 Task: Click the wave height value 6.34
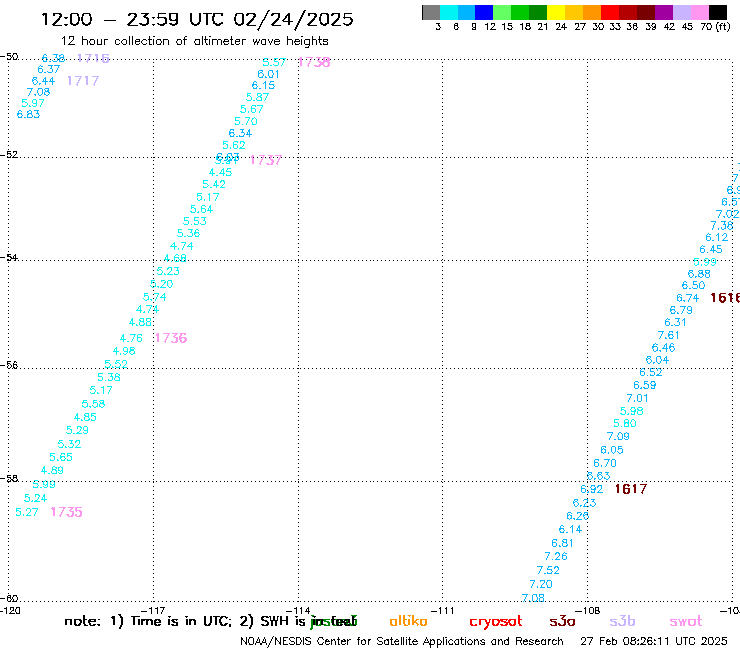[240, 134]
